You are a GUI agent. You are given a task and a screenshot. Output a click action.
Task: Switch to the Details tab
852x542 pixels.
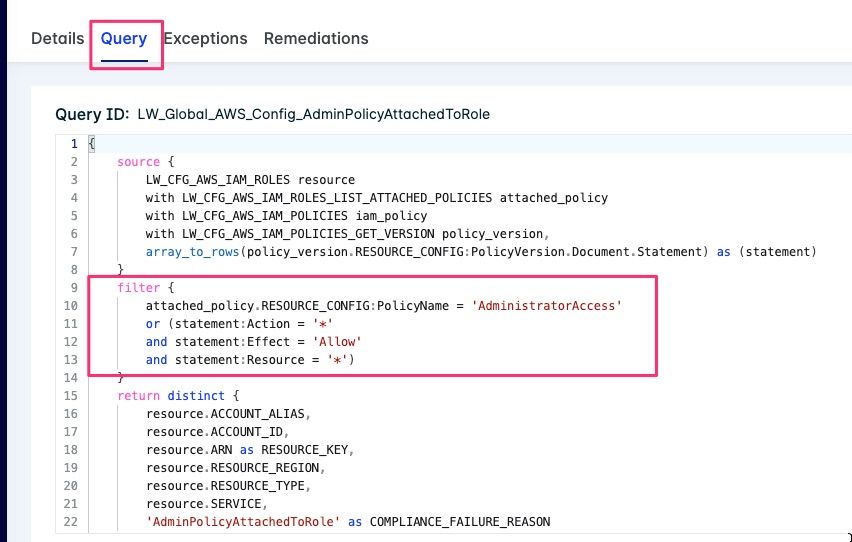(x=57, y=39)
